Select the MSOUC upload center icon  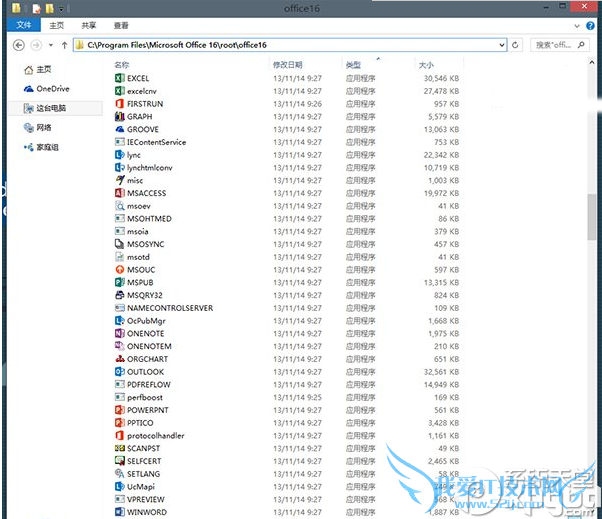(120, 269)
